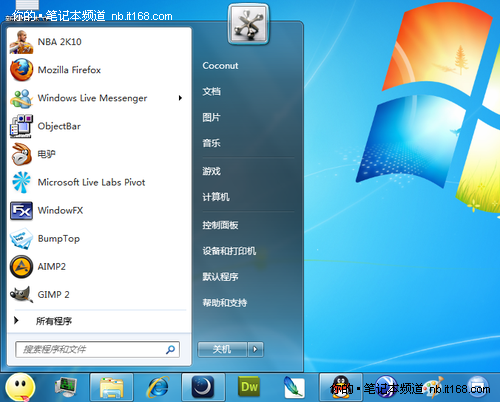Open Windows Explorer from the taskbar
The height and width of the screenshot is (402, 500).
pyautogui.click(x=111, y=387)
